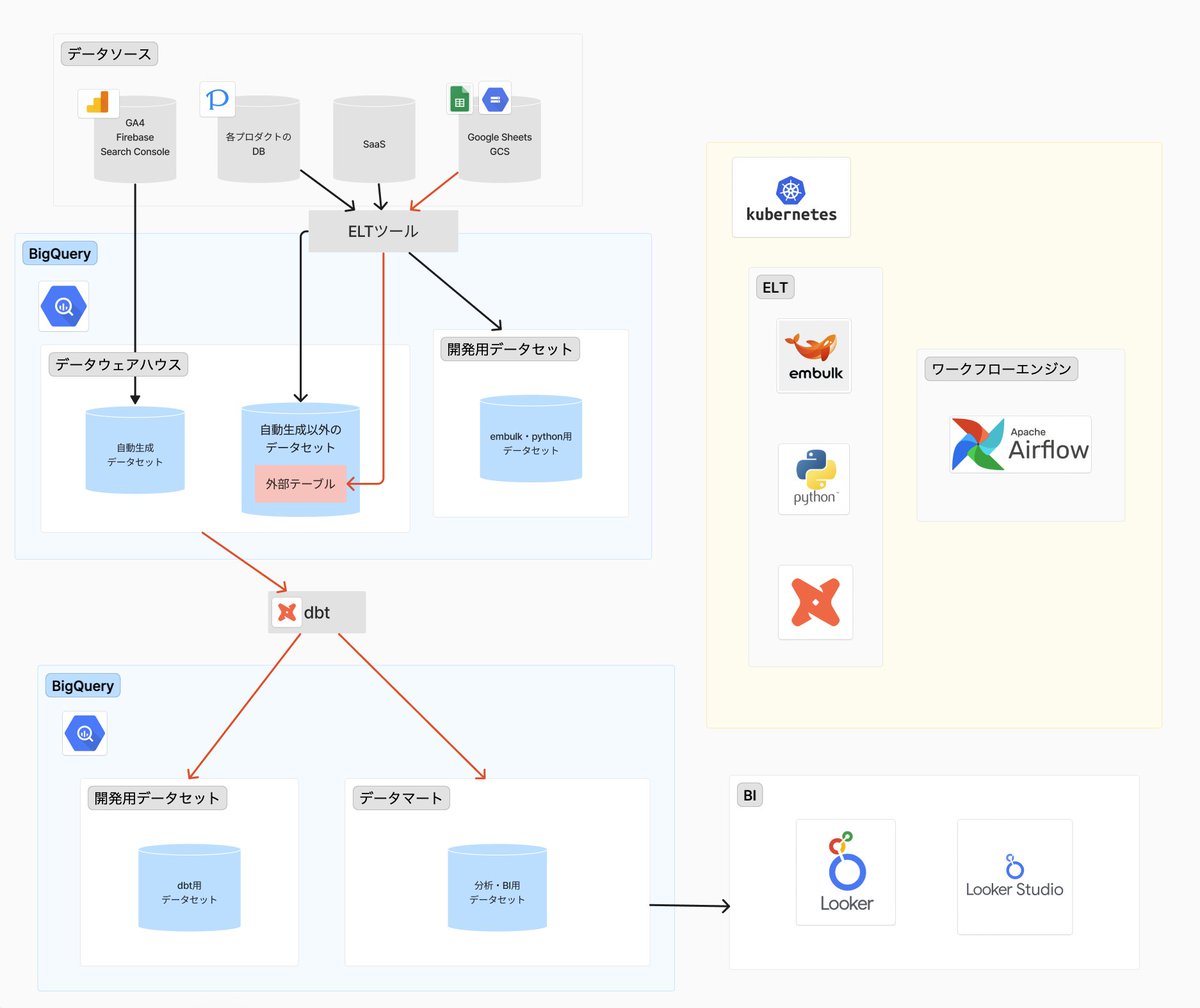
Task: Click the green Google Sheets icon
Action: point(460,99)
